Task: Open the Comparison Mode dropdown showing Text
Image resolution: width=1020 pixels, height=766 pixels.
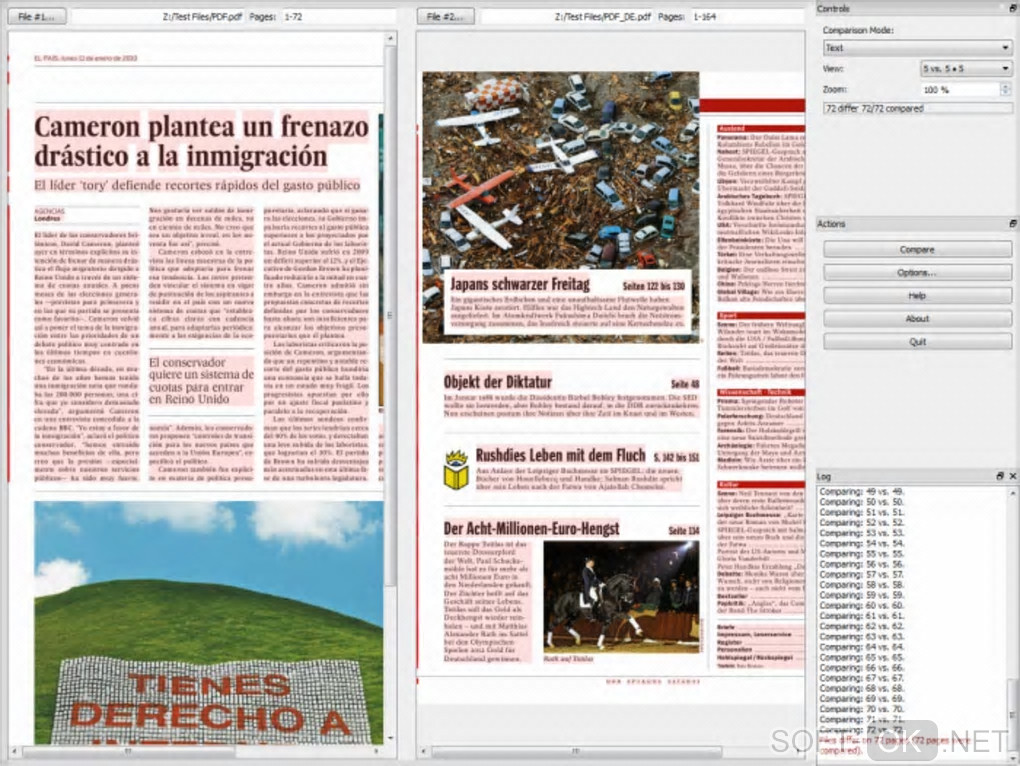Action: click(917, 48)
